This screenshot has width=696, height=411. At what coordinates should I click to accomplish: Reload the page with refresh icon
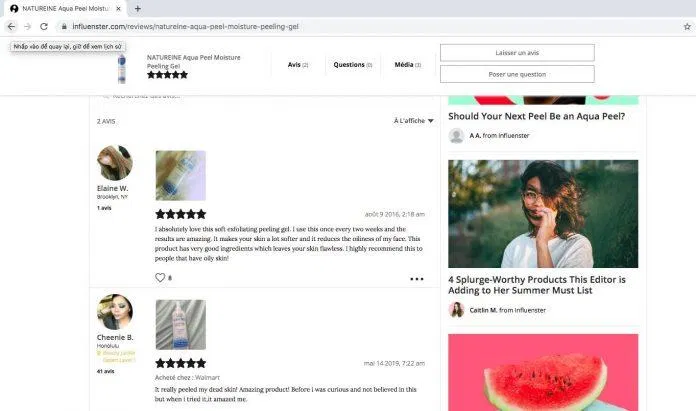click(x=44, y=27)
